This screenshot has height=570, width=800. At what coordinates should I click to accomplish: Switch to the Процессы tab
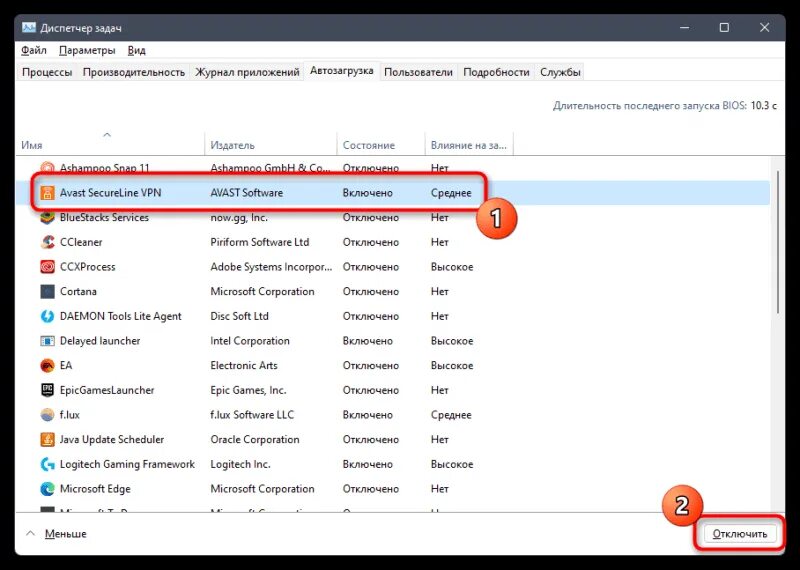47,72
